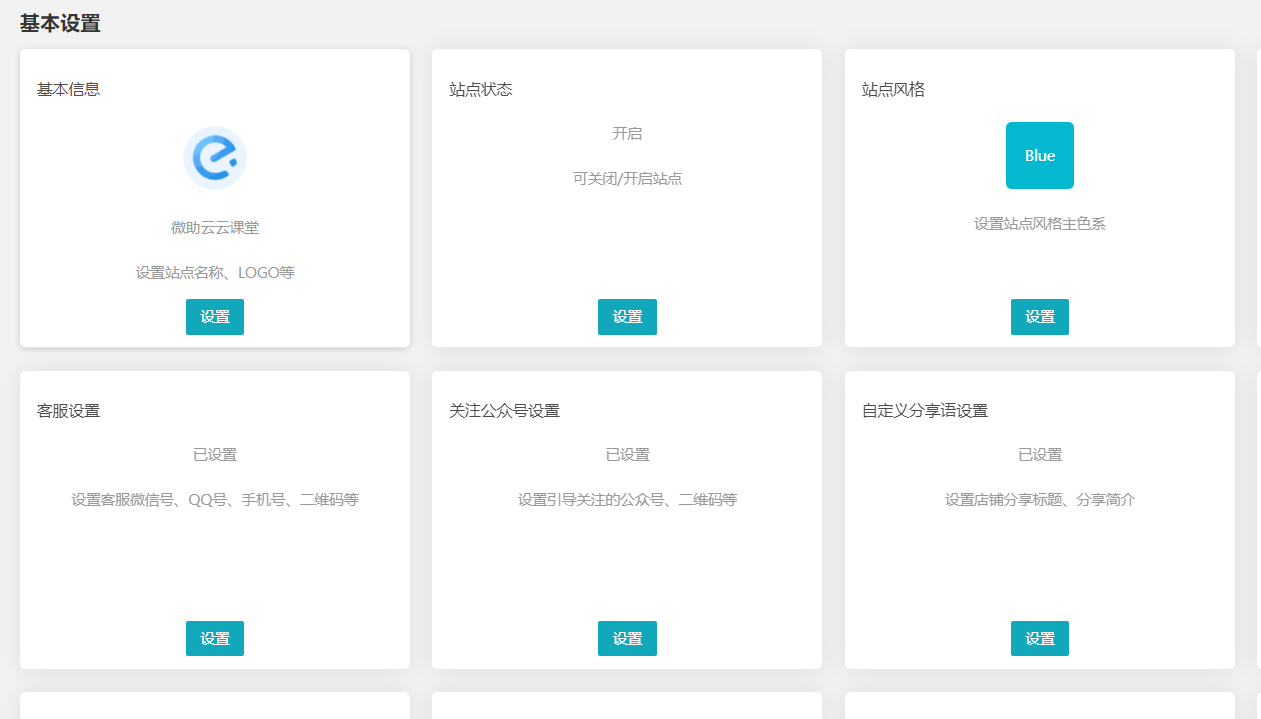Click the 设置引导关注的公众号、二维码等 description
Image resolution: width=1261 pixels, height=719 pixels.
(x=627, y=500)
